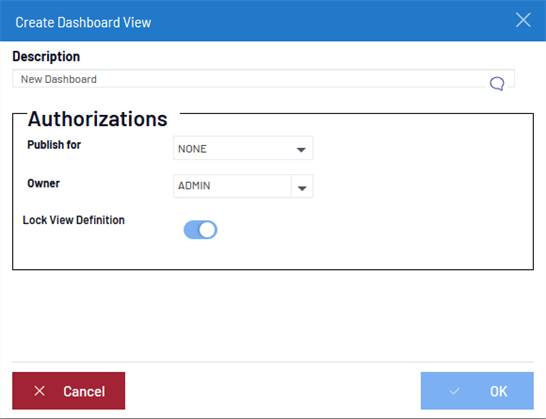Close the Create Dashboard View dialog
The width and height of the screenshot is (546, 419).
tap(523, 20)
